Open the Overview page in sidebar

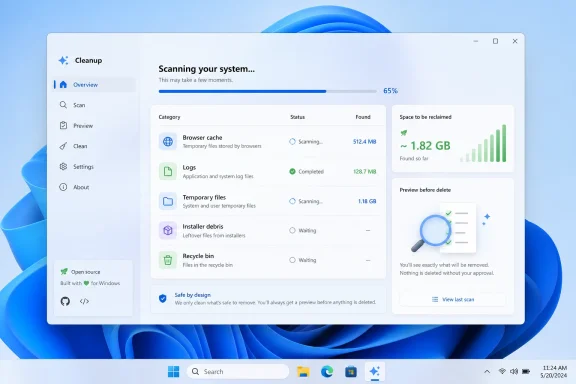coord(94,85)
